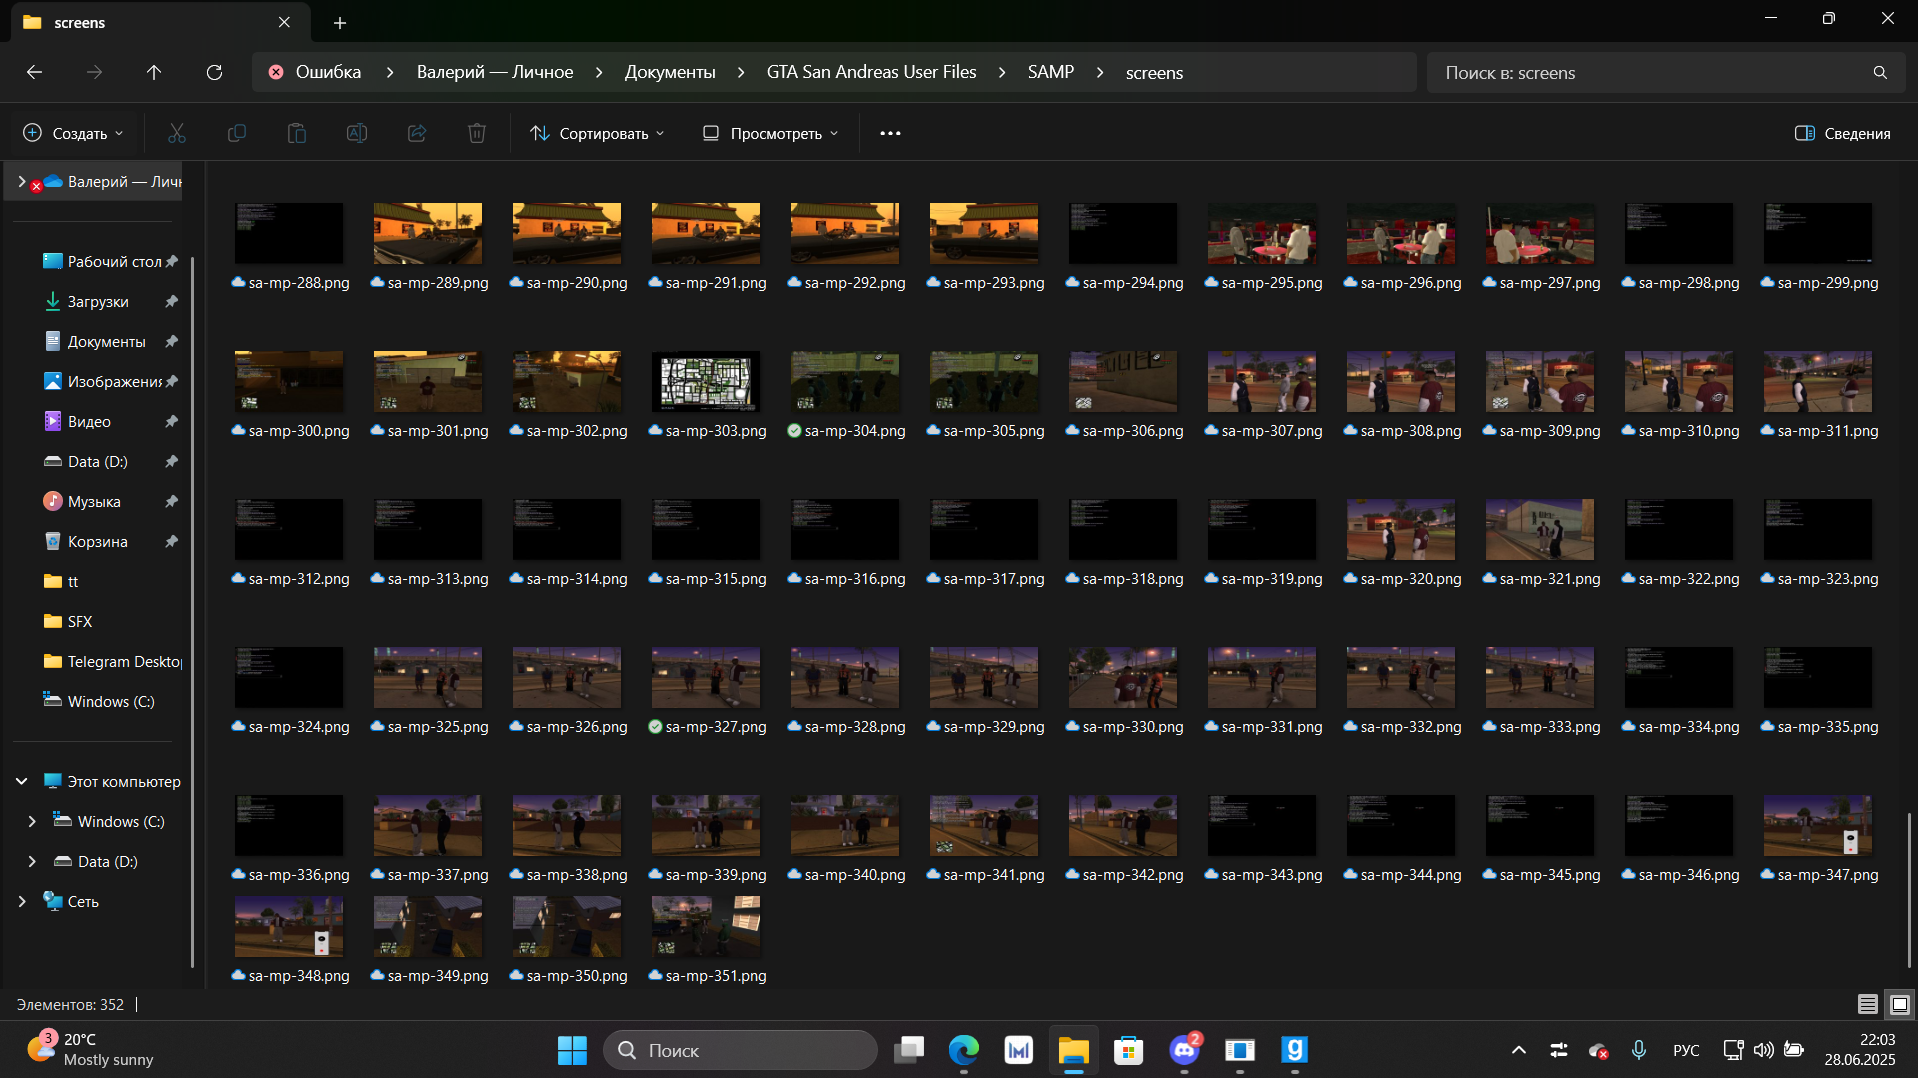Image resolution: width=1918 pixels, height=1078 pixels.
Task: Click the vertical scrollbar in file pane
Action: pyautogui.click(x=1908, y=890)
